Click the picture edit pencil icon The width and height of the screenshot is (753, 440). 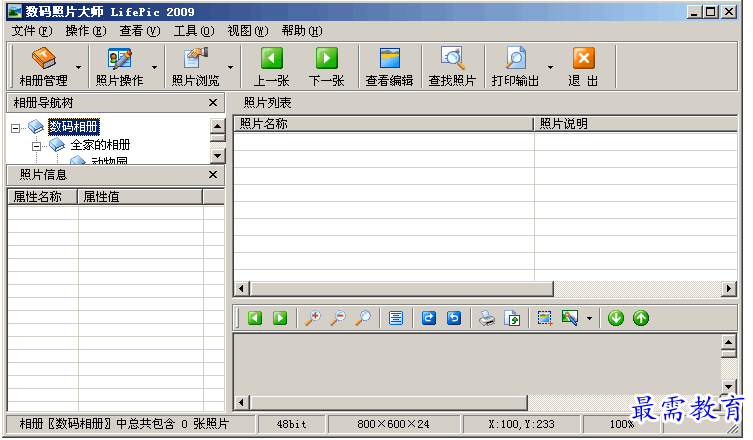[570, 318]
